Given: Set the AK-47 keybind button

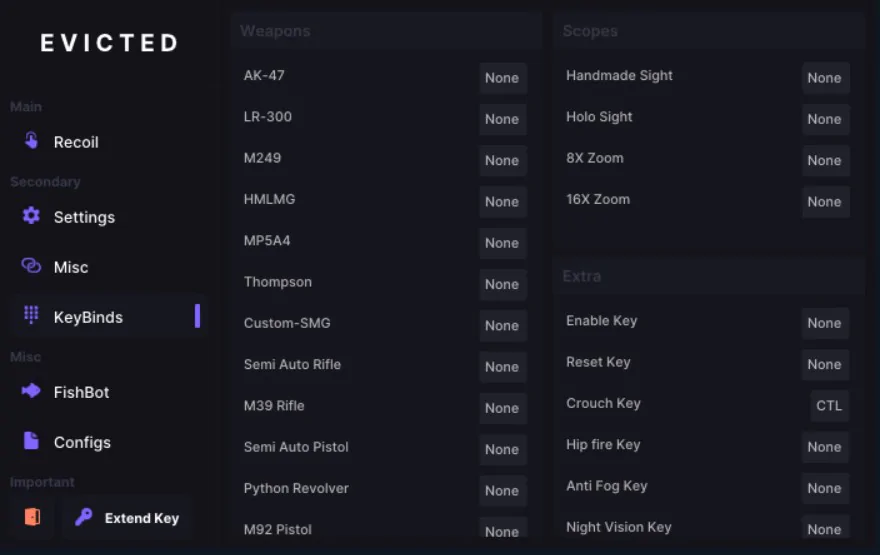Looking at the screenshot, I should click(x=502, y=78).
